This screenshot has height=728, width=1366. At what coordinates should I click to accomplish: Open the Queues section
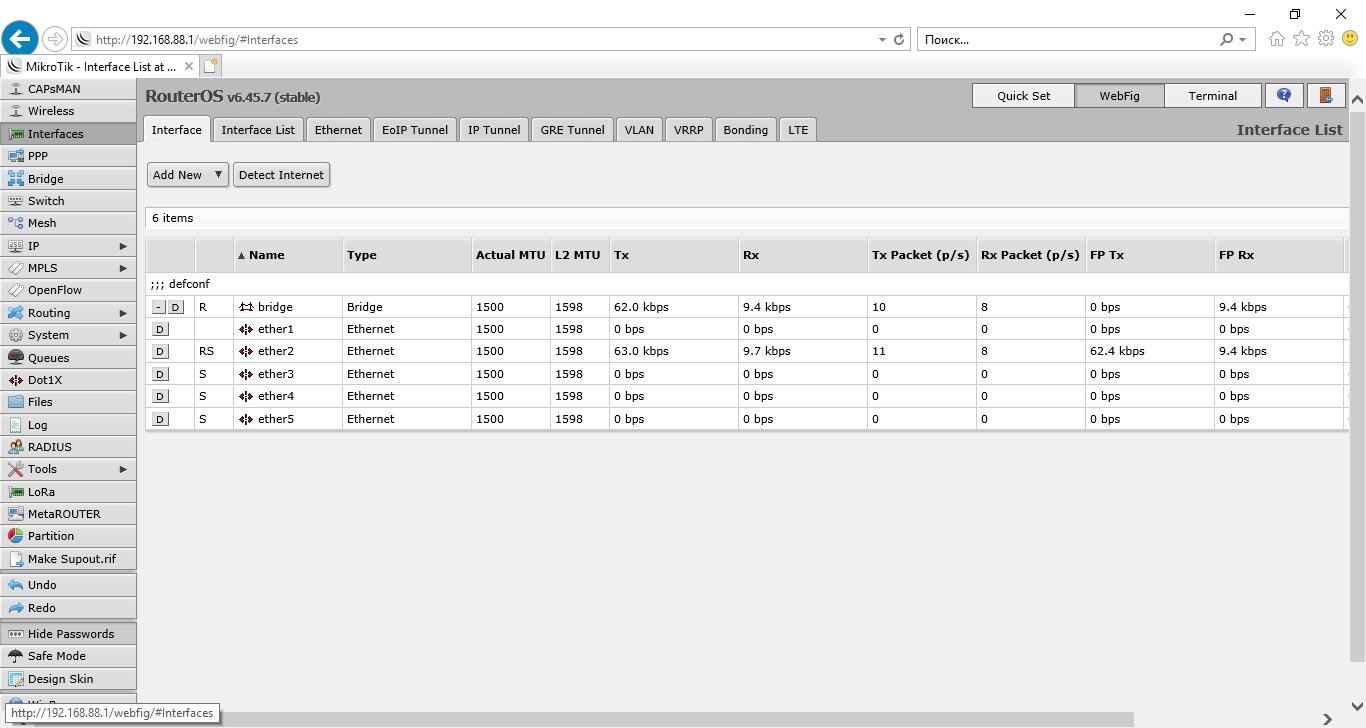pyautogui.click(x=68, y=358)
